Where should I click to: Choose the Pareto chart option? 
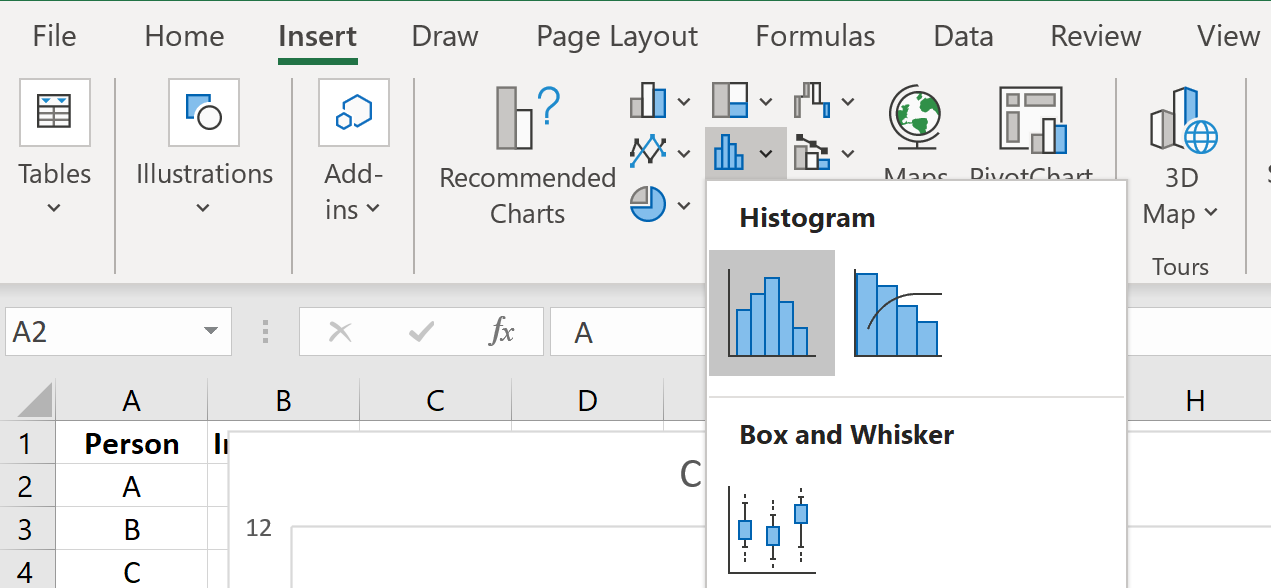point(897,313)
